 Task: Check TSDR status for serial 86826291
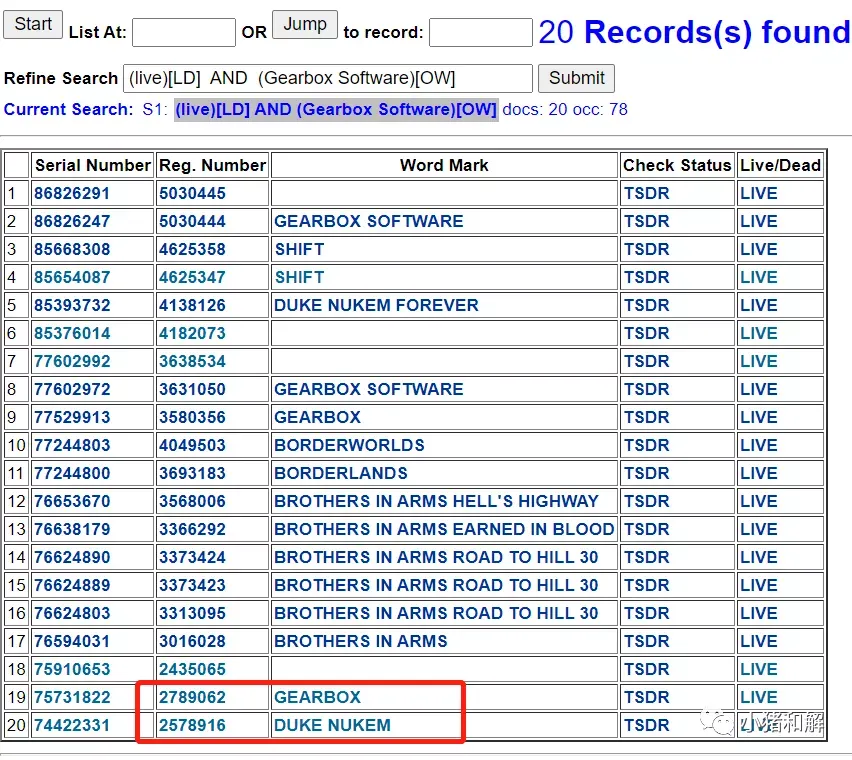646,193
